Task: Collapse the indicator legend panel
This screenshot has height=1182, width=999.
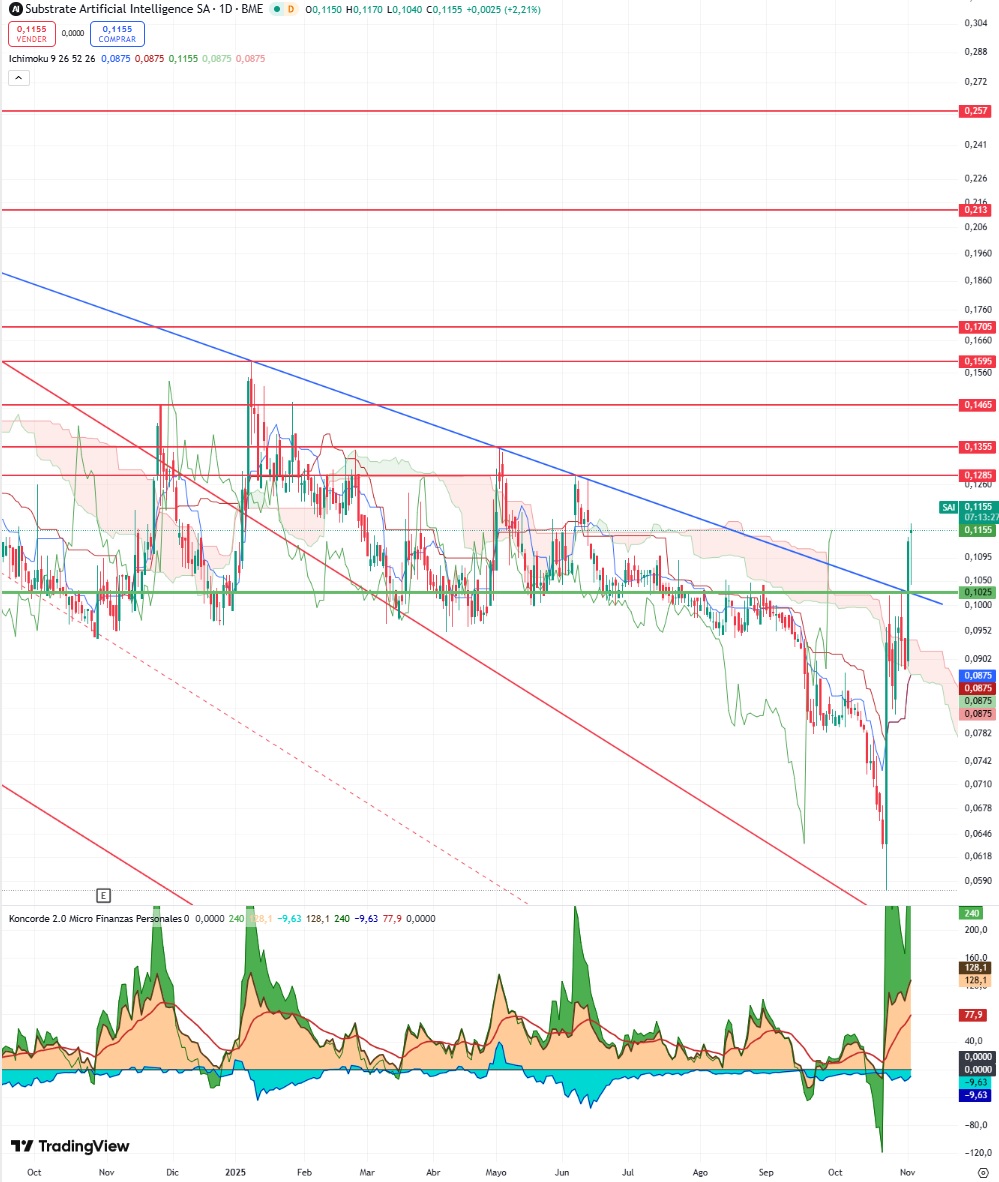Action: [x=18, y=78]
